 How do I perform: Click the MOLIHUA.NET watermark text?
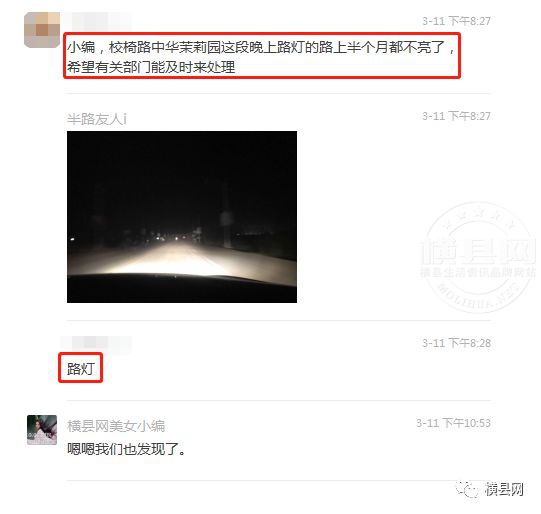478,294
